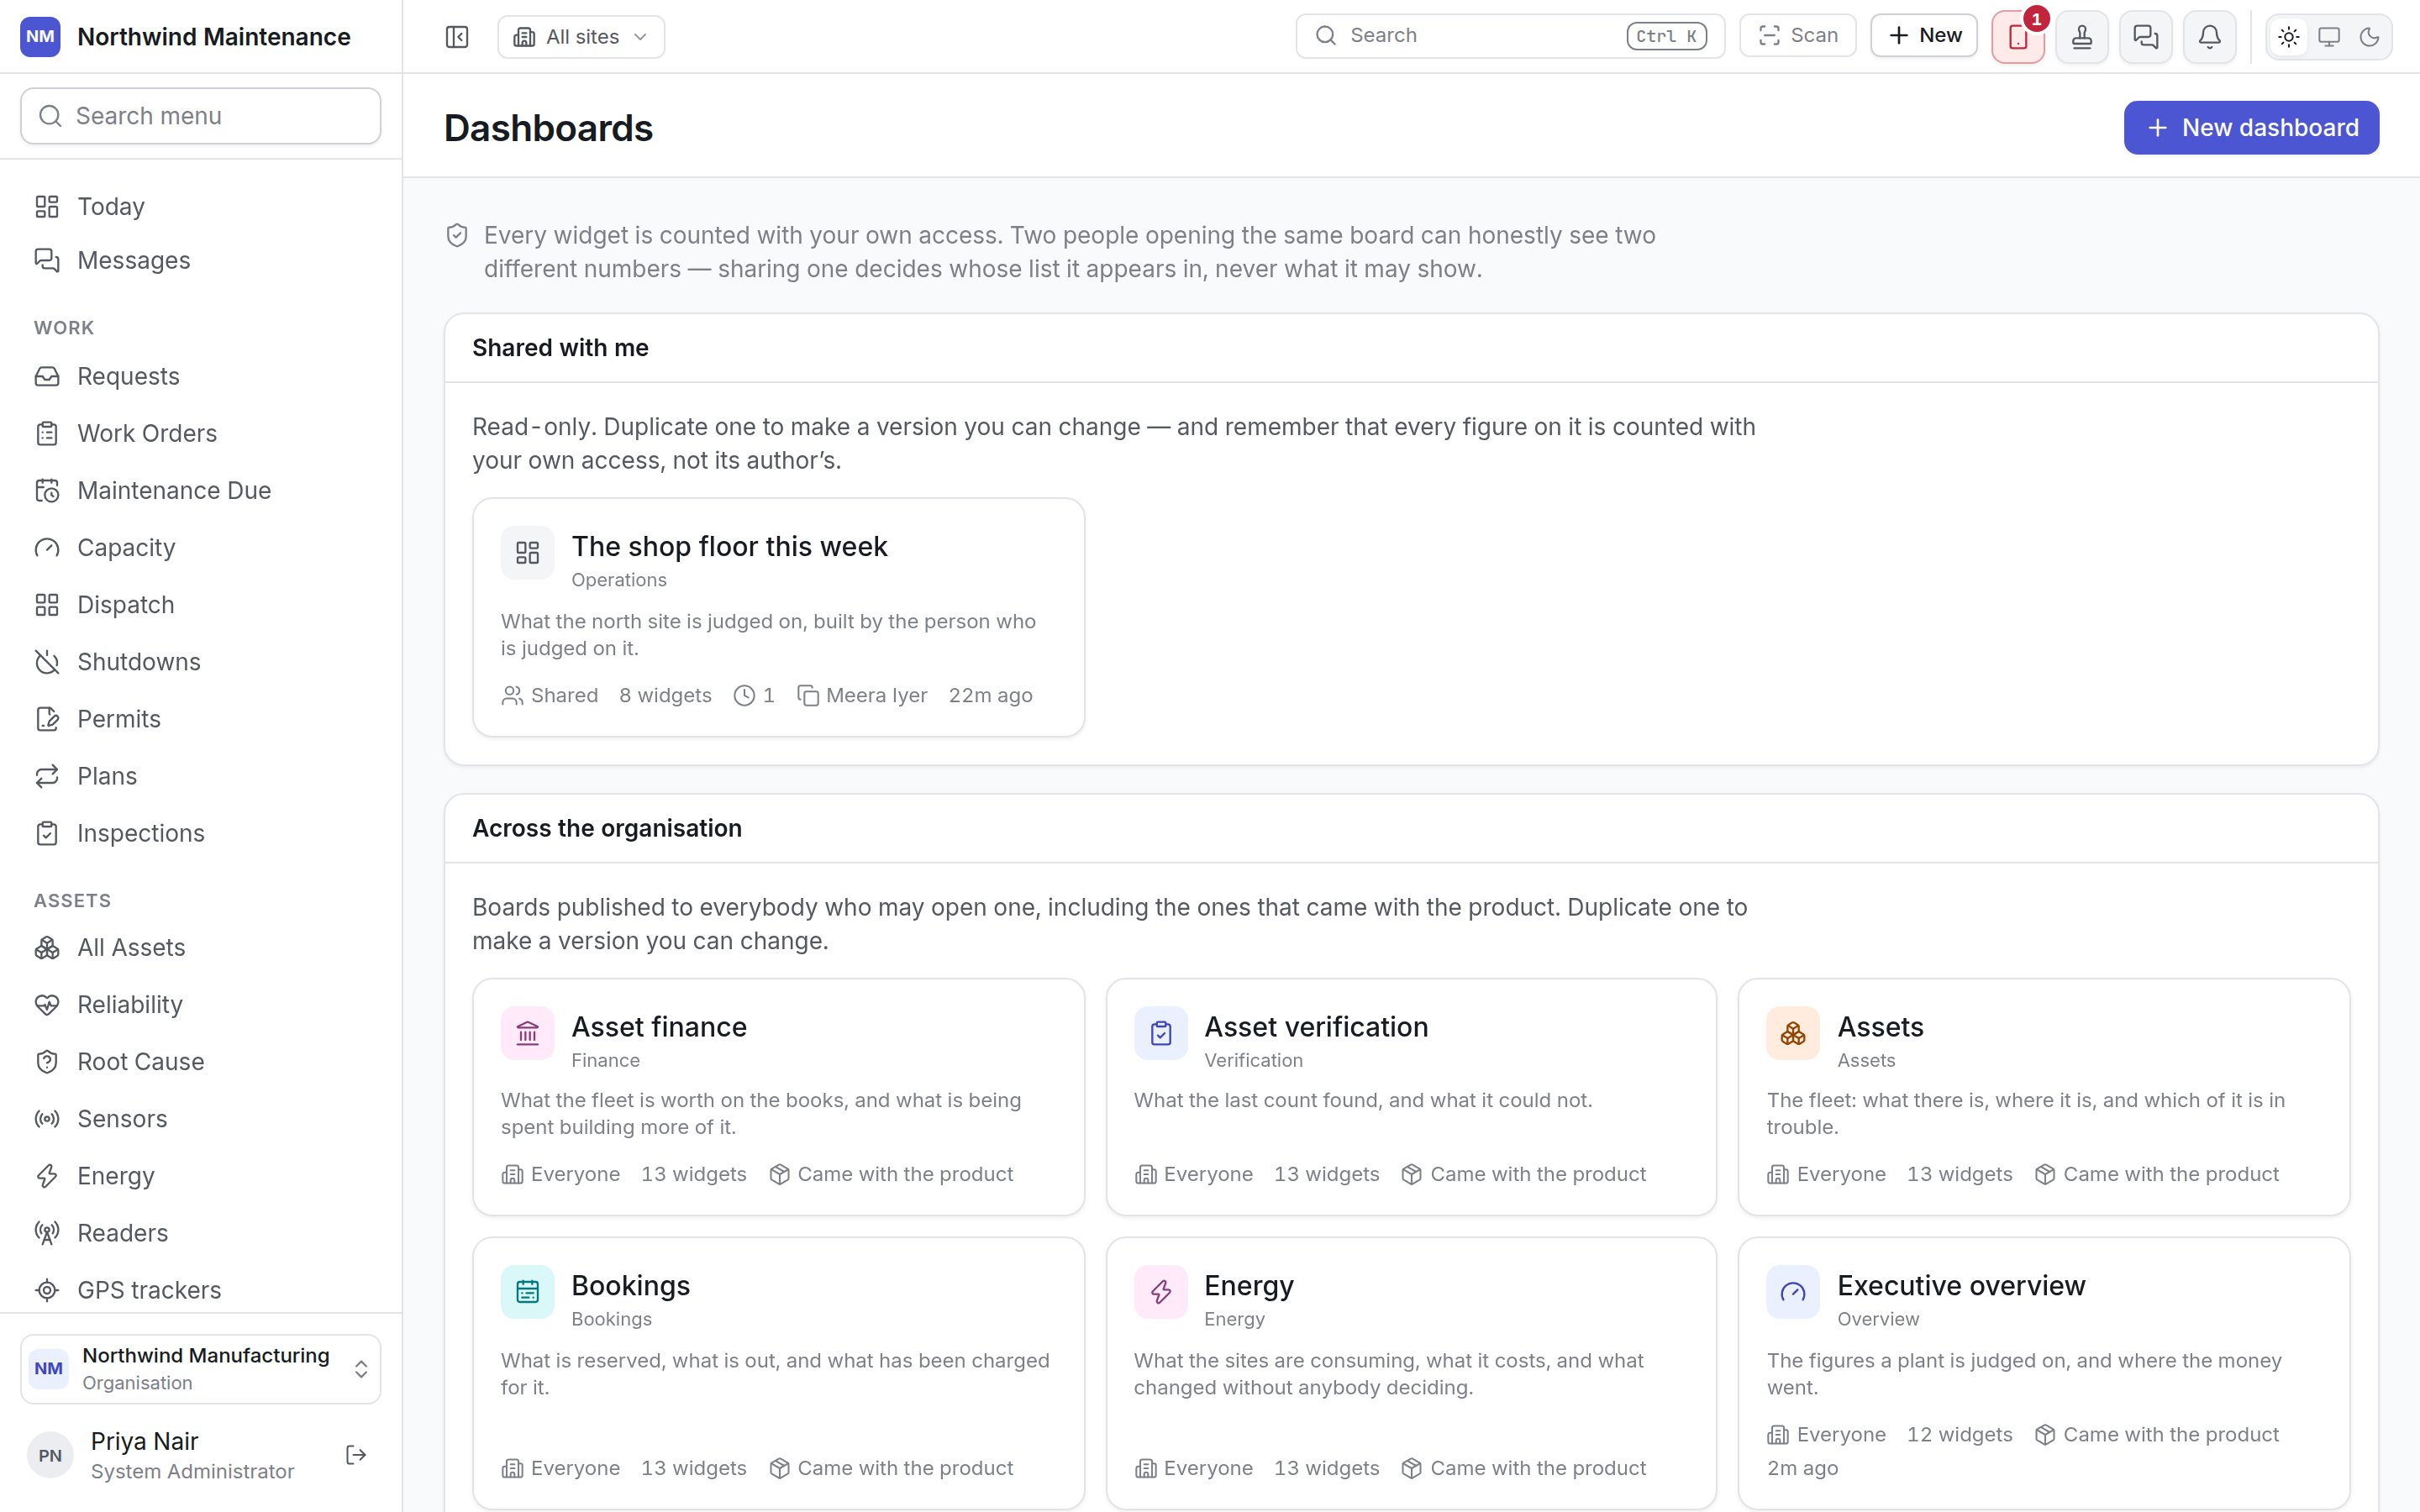Switch to light theme sun icon
The width and height of the screenshot is (2420, 1512).
tap(2289, 37)
